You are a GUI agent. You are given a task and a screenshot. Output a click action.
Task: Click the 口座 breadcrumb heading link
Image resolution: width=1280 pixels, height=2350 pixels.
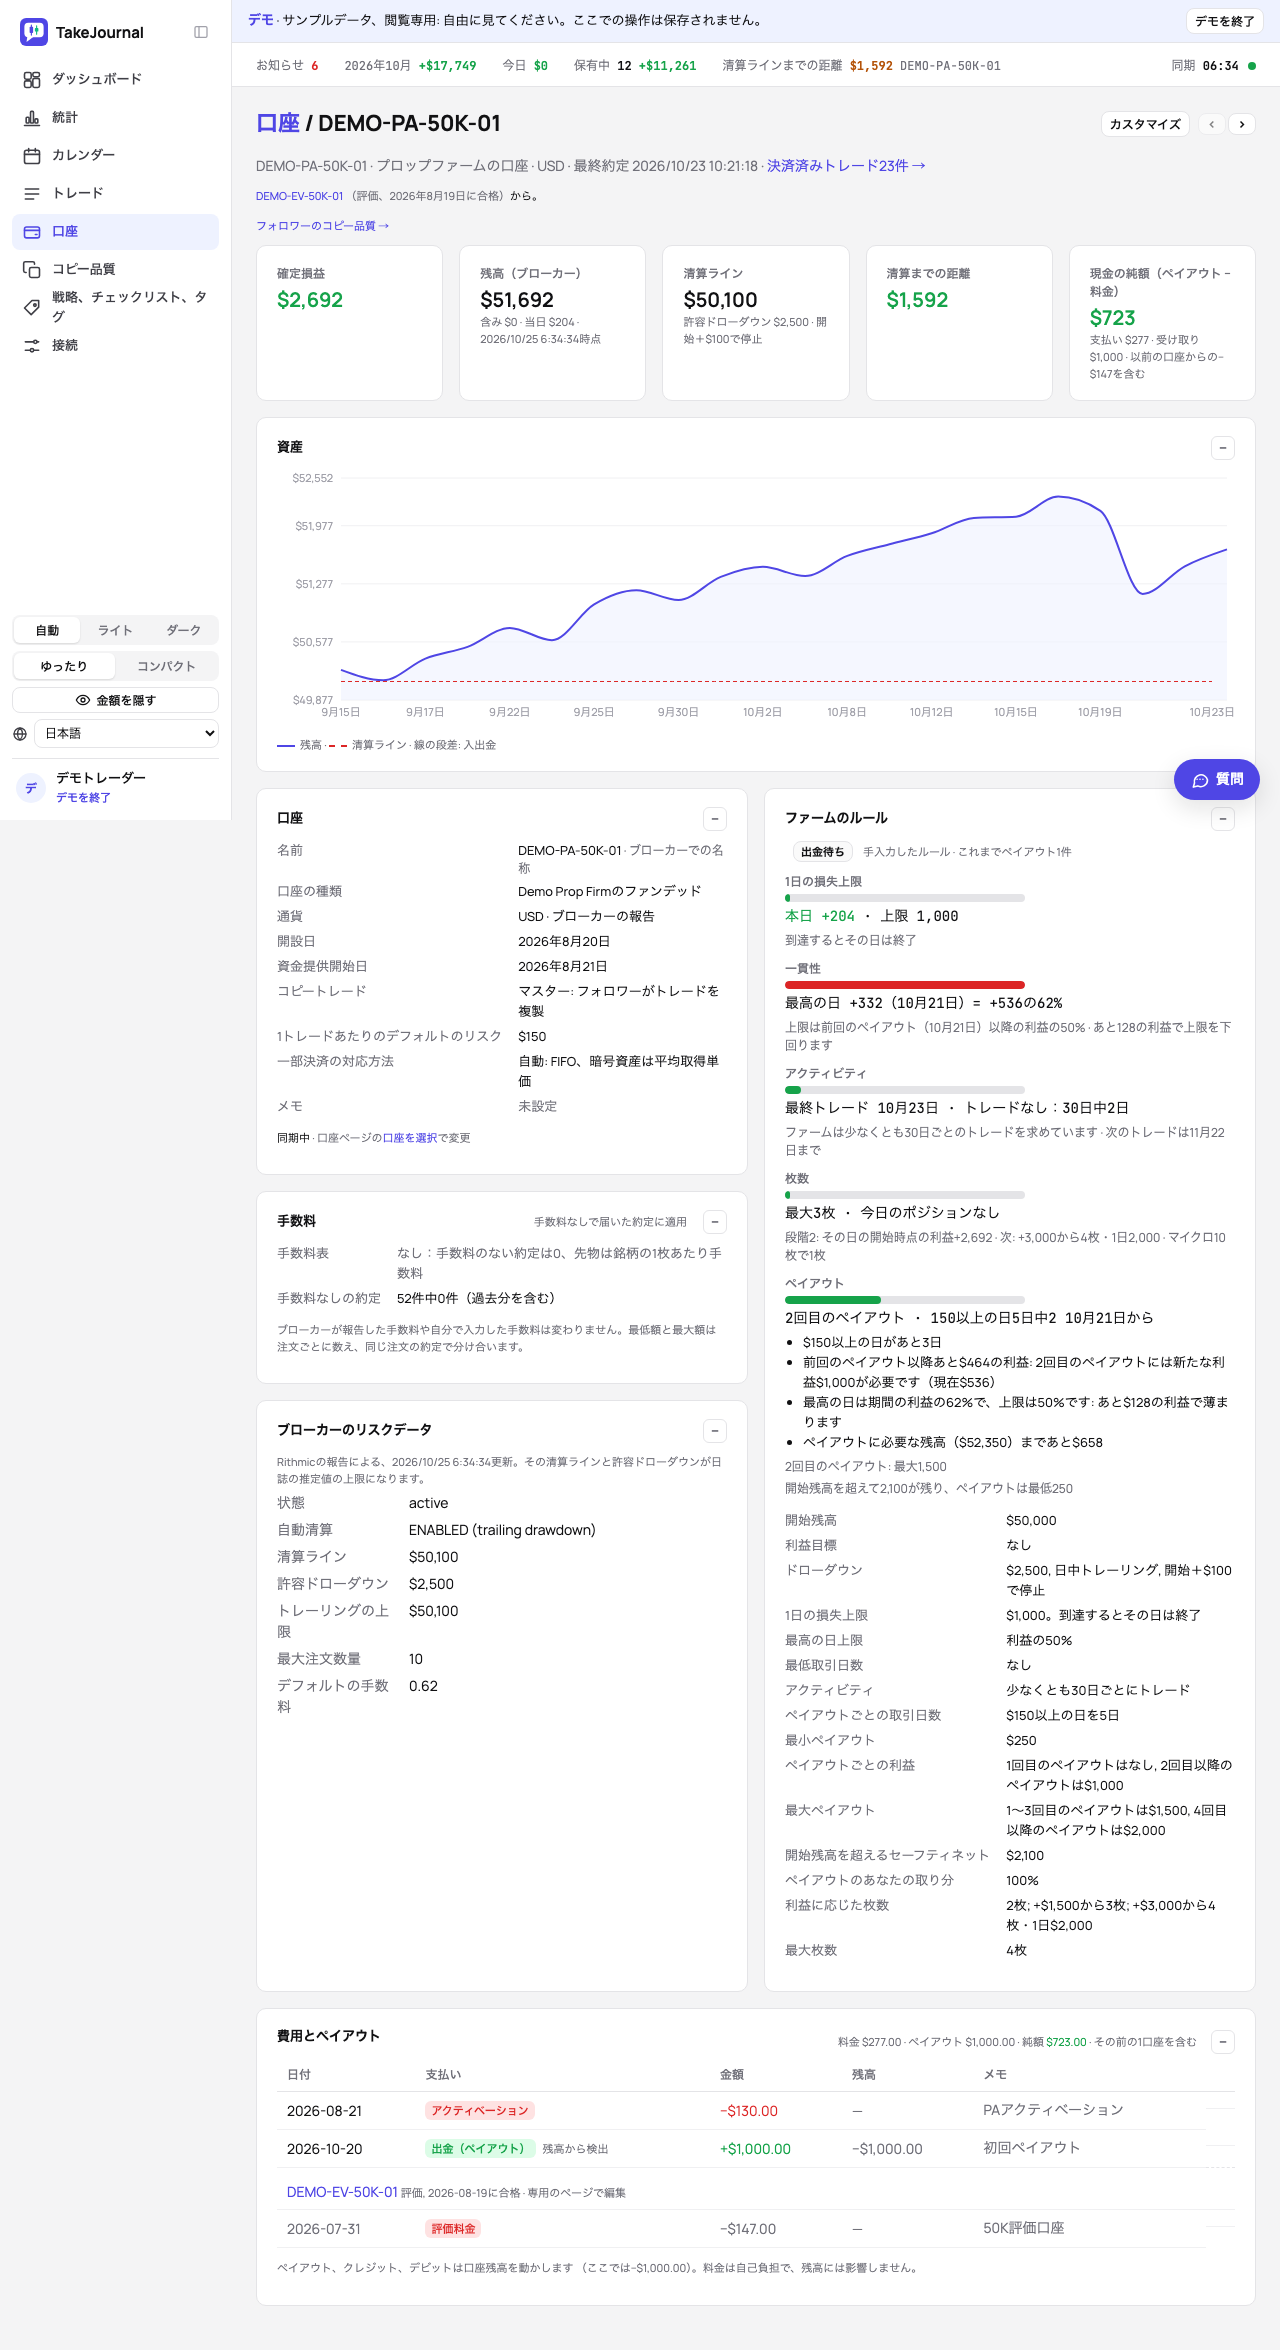coord(278,123)
